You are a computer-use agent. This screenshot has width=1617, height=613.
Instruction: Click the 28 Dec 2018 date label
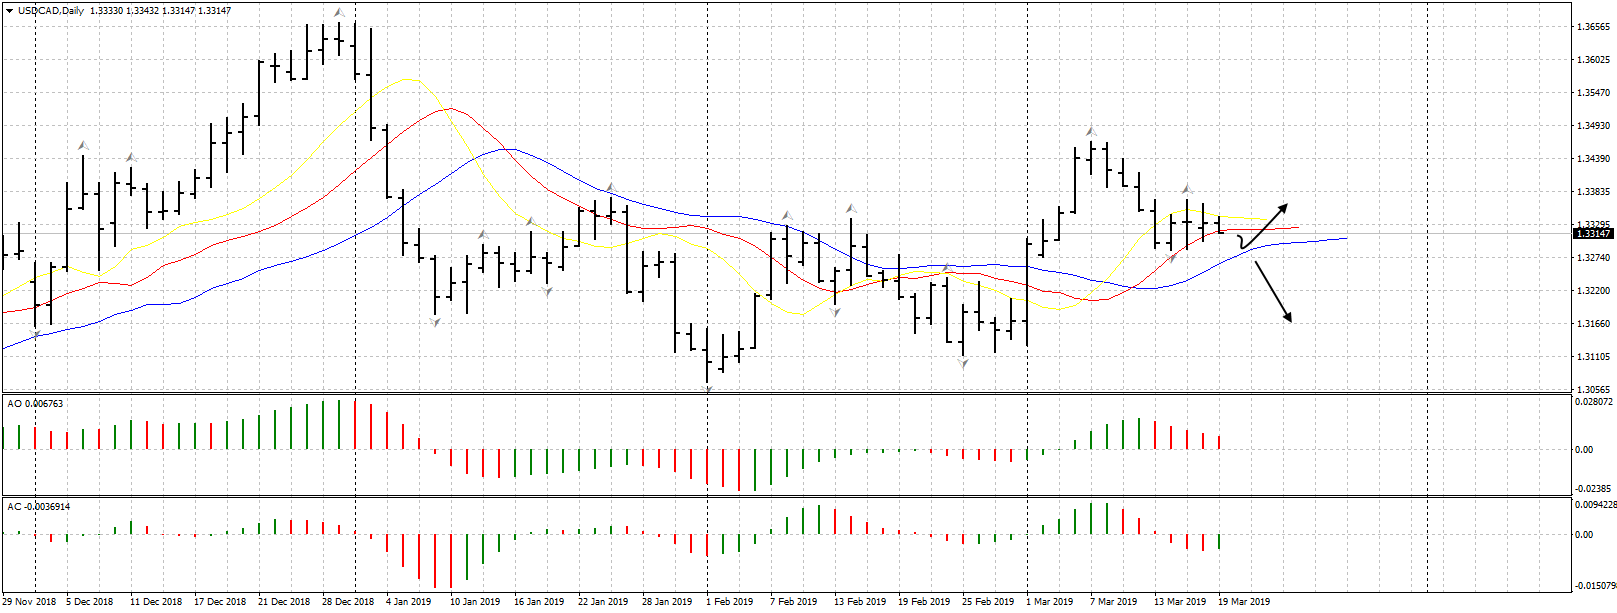(347, 602)
